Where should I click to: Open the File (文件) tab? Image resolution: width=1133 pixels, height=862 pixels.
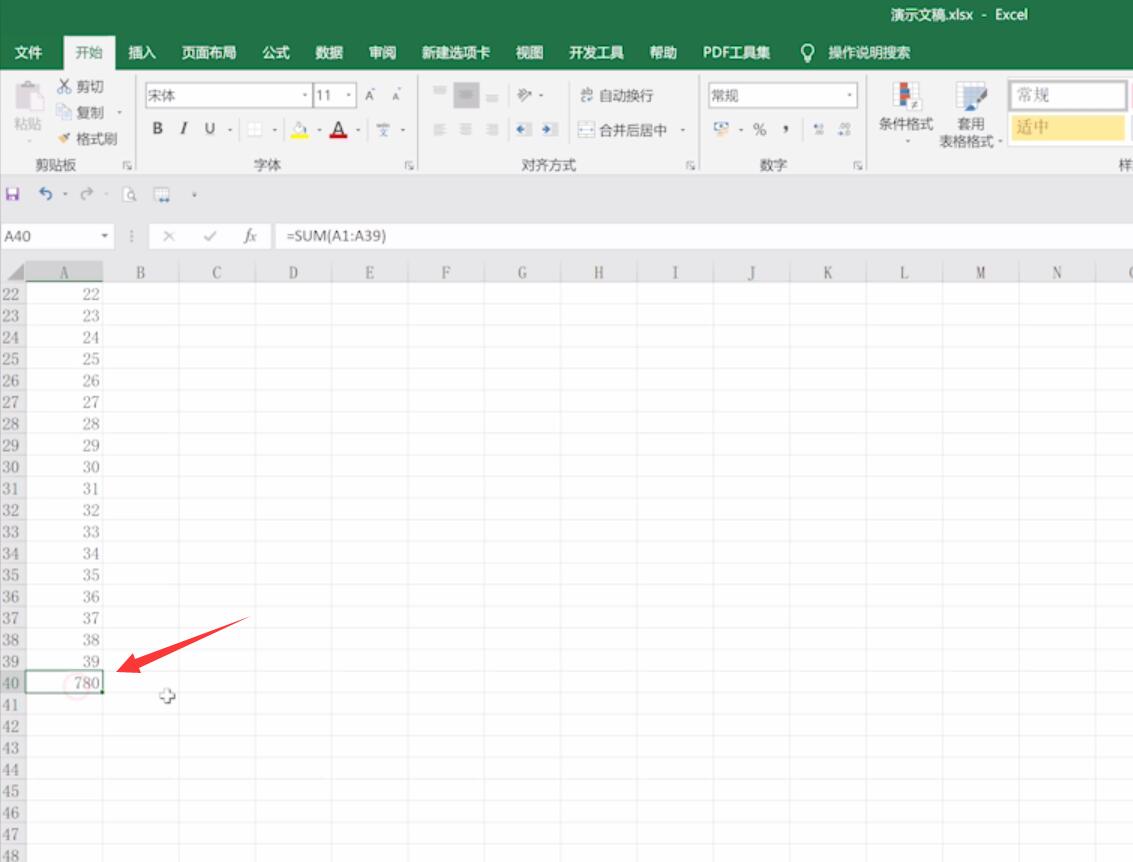[x=28, y=52]
